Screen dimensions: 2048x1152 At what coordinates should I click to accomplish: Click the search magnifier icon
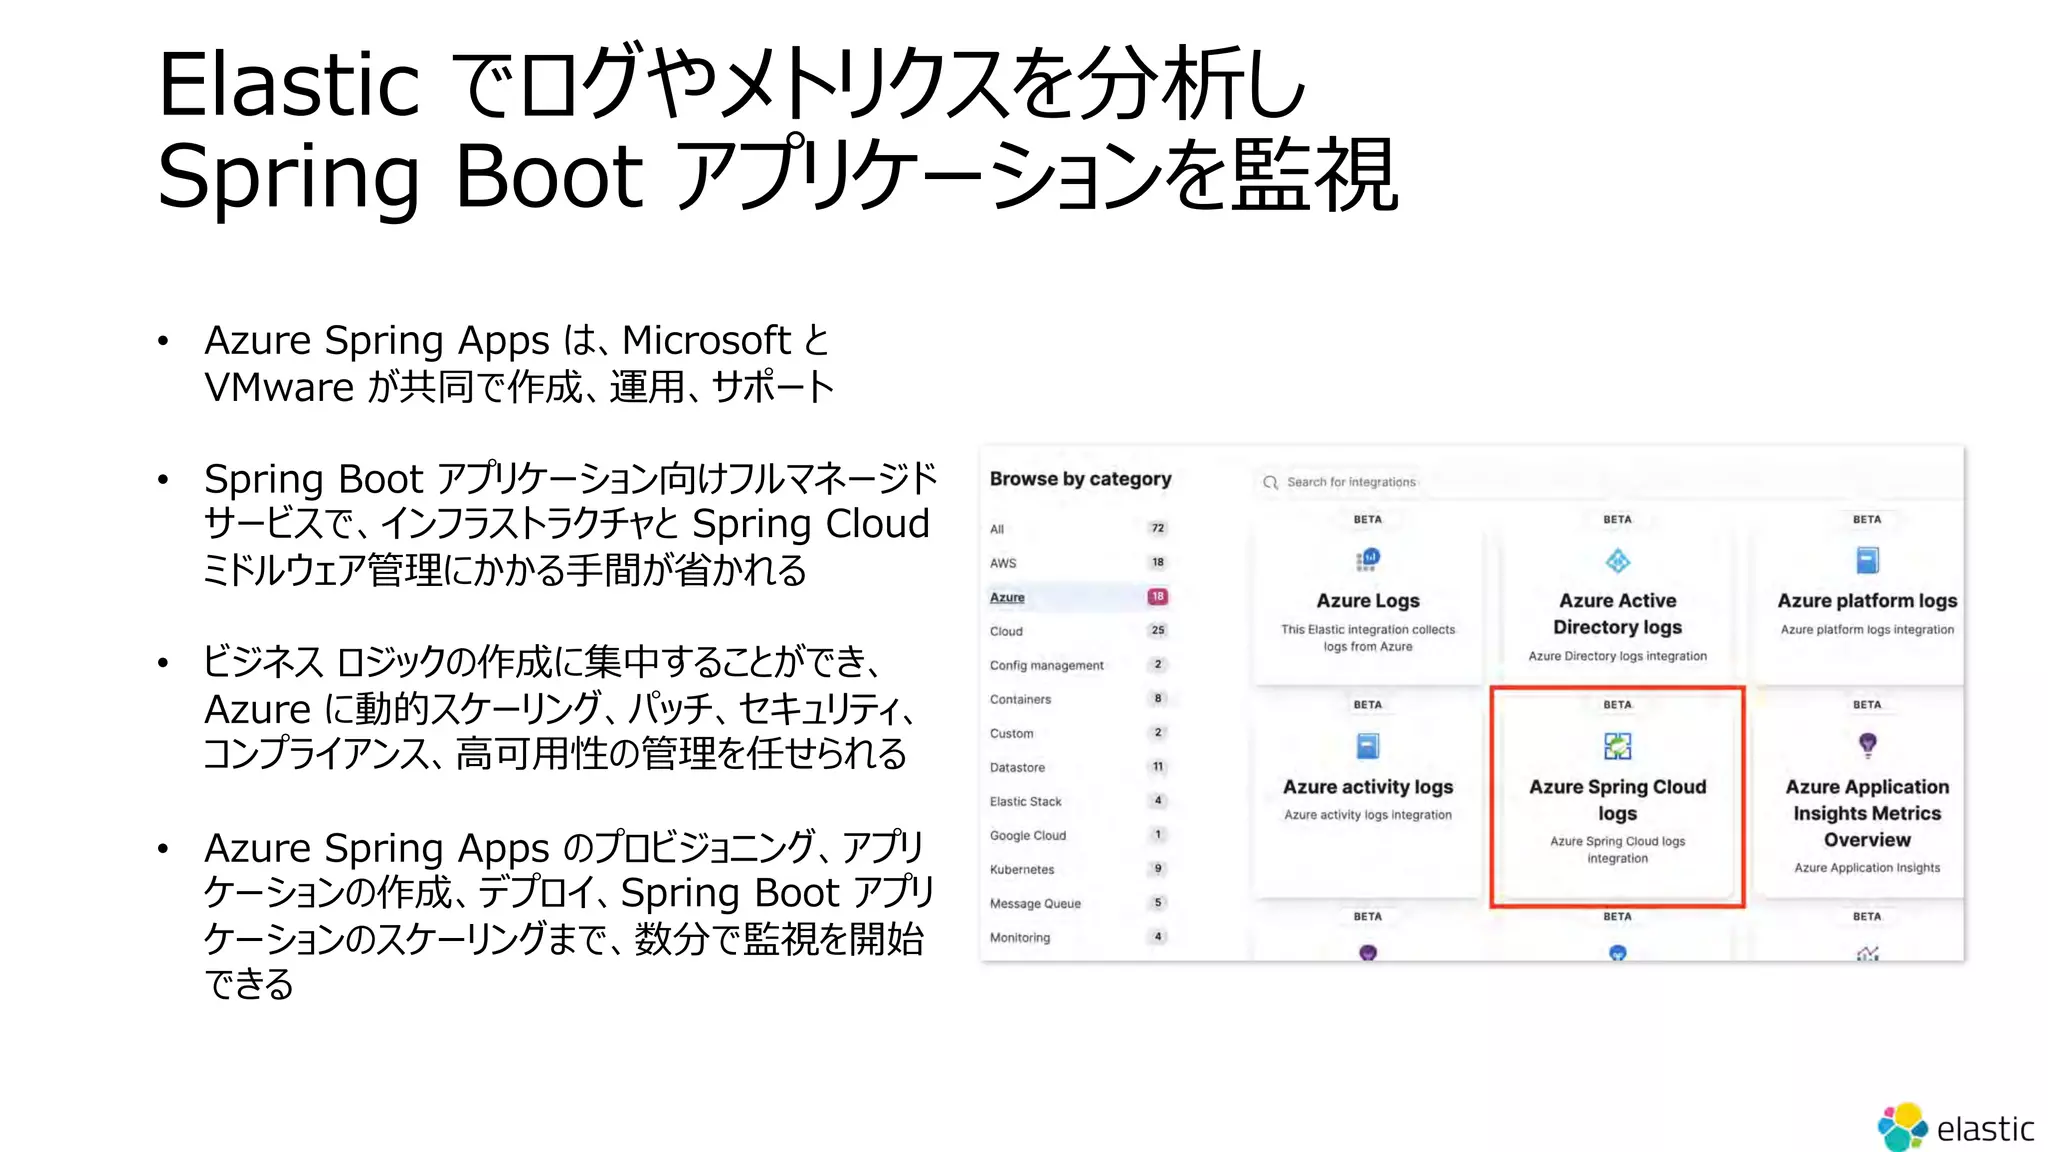1270,482
